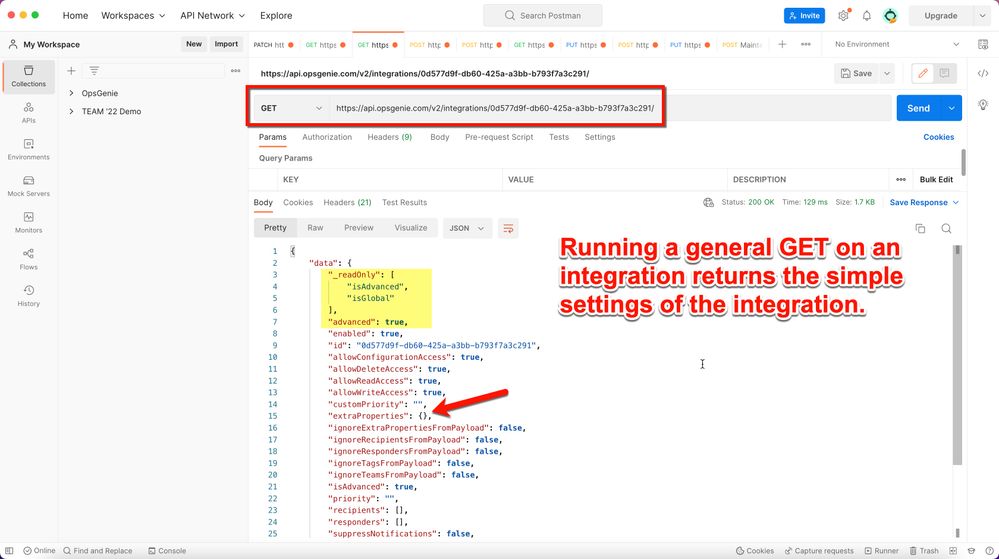This screenshot has height=559, width=999.
Task: Open the Pre-request Script tab
Action: 499,137
